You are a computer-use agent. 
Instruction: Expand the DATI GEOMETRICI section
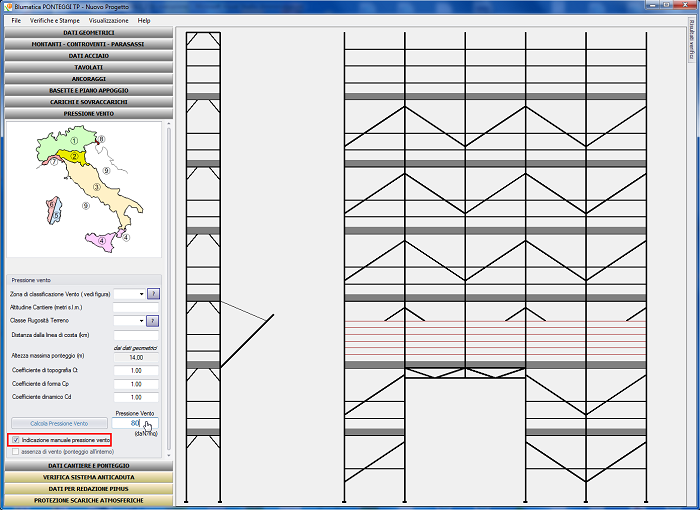pyautogui.click(x=88, y=33)
